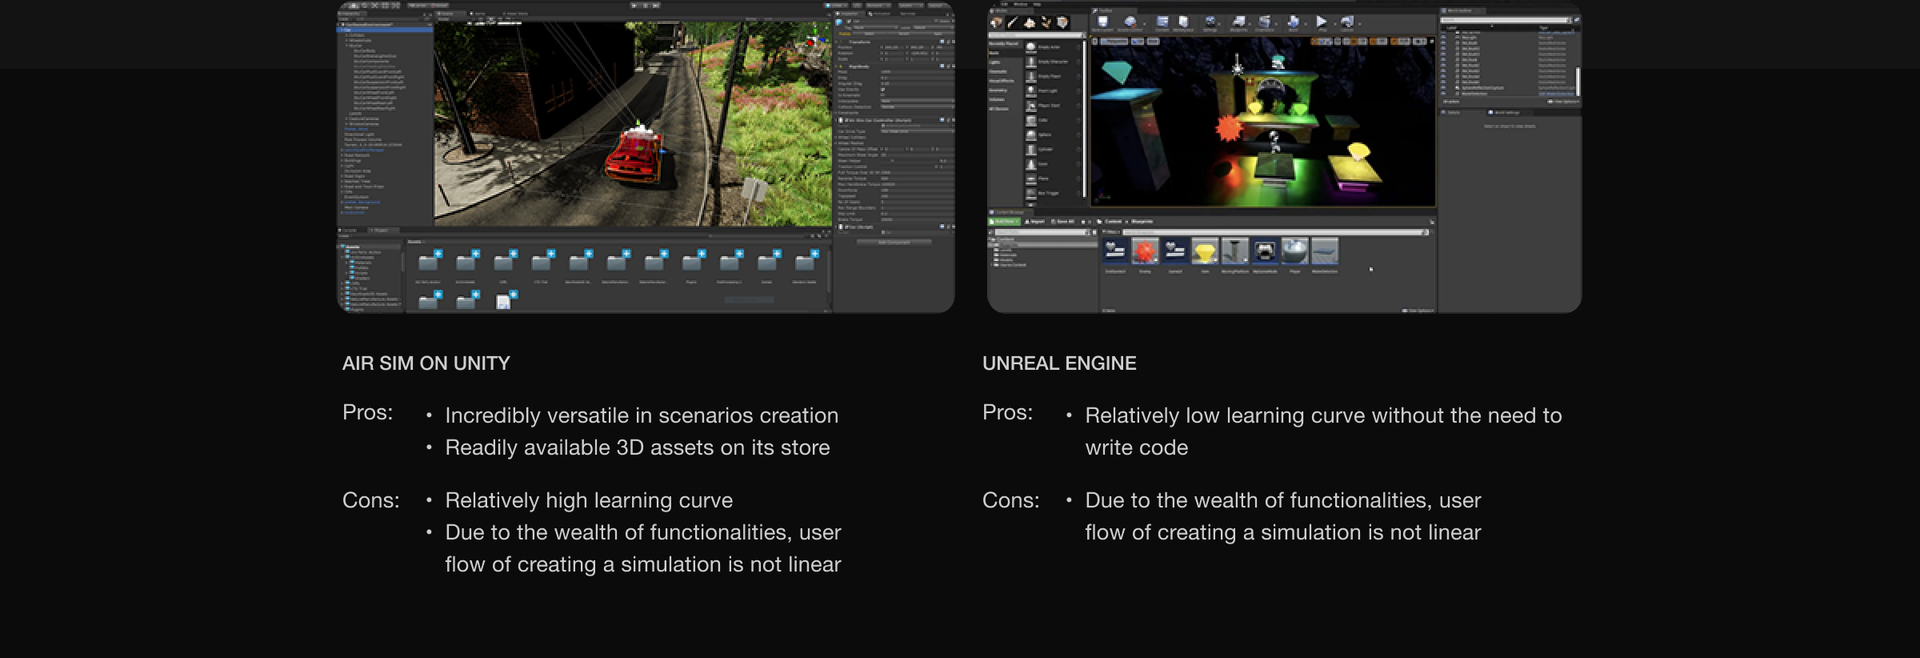The height and width of the screenshot is (658, 1920).
Task: Select the Player Start item in Unreal's Place list
Action: 1052,105
